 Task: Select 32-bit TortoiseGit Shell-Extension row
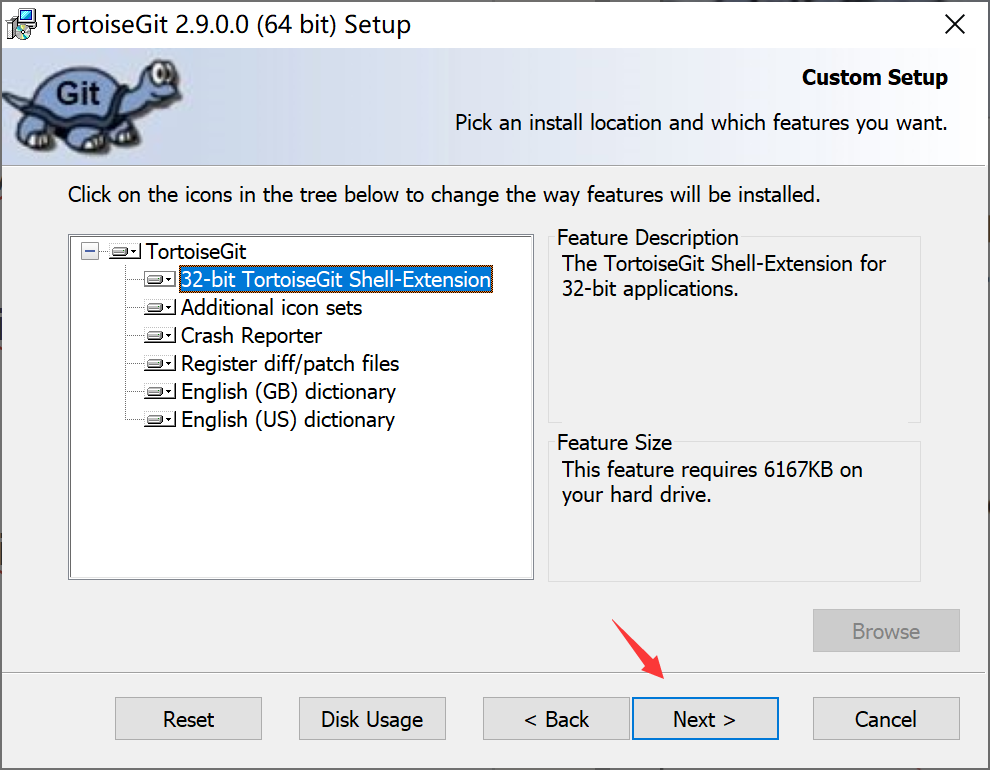coord(336,280)
